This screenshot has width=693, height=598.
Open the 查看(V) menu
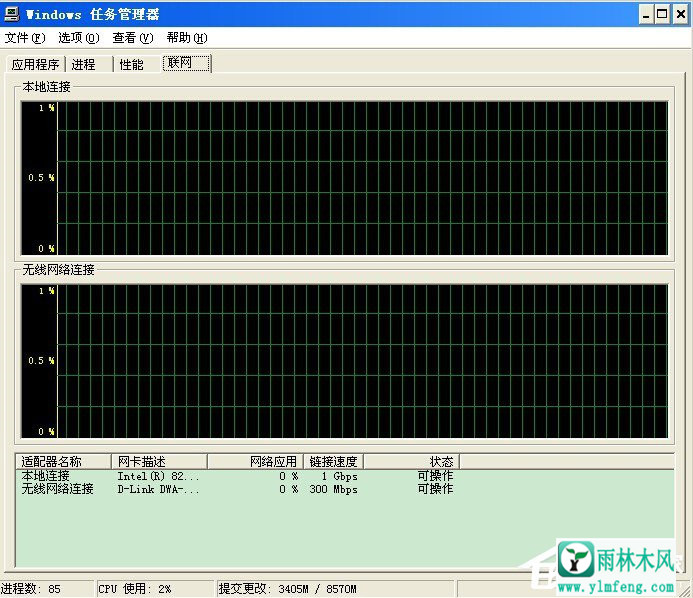coord(133,38)
